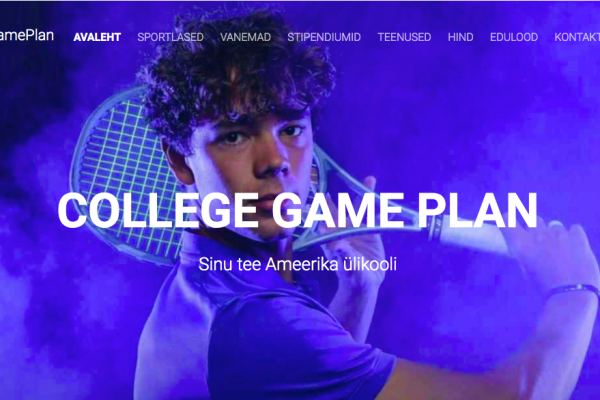The width and height of the screenshot is (600, 400).
Task: Go to the SPORTLASED menu item
Action: point(170,37)
